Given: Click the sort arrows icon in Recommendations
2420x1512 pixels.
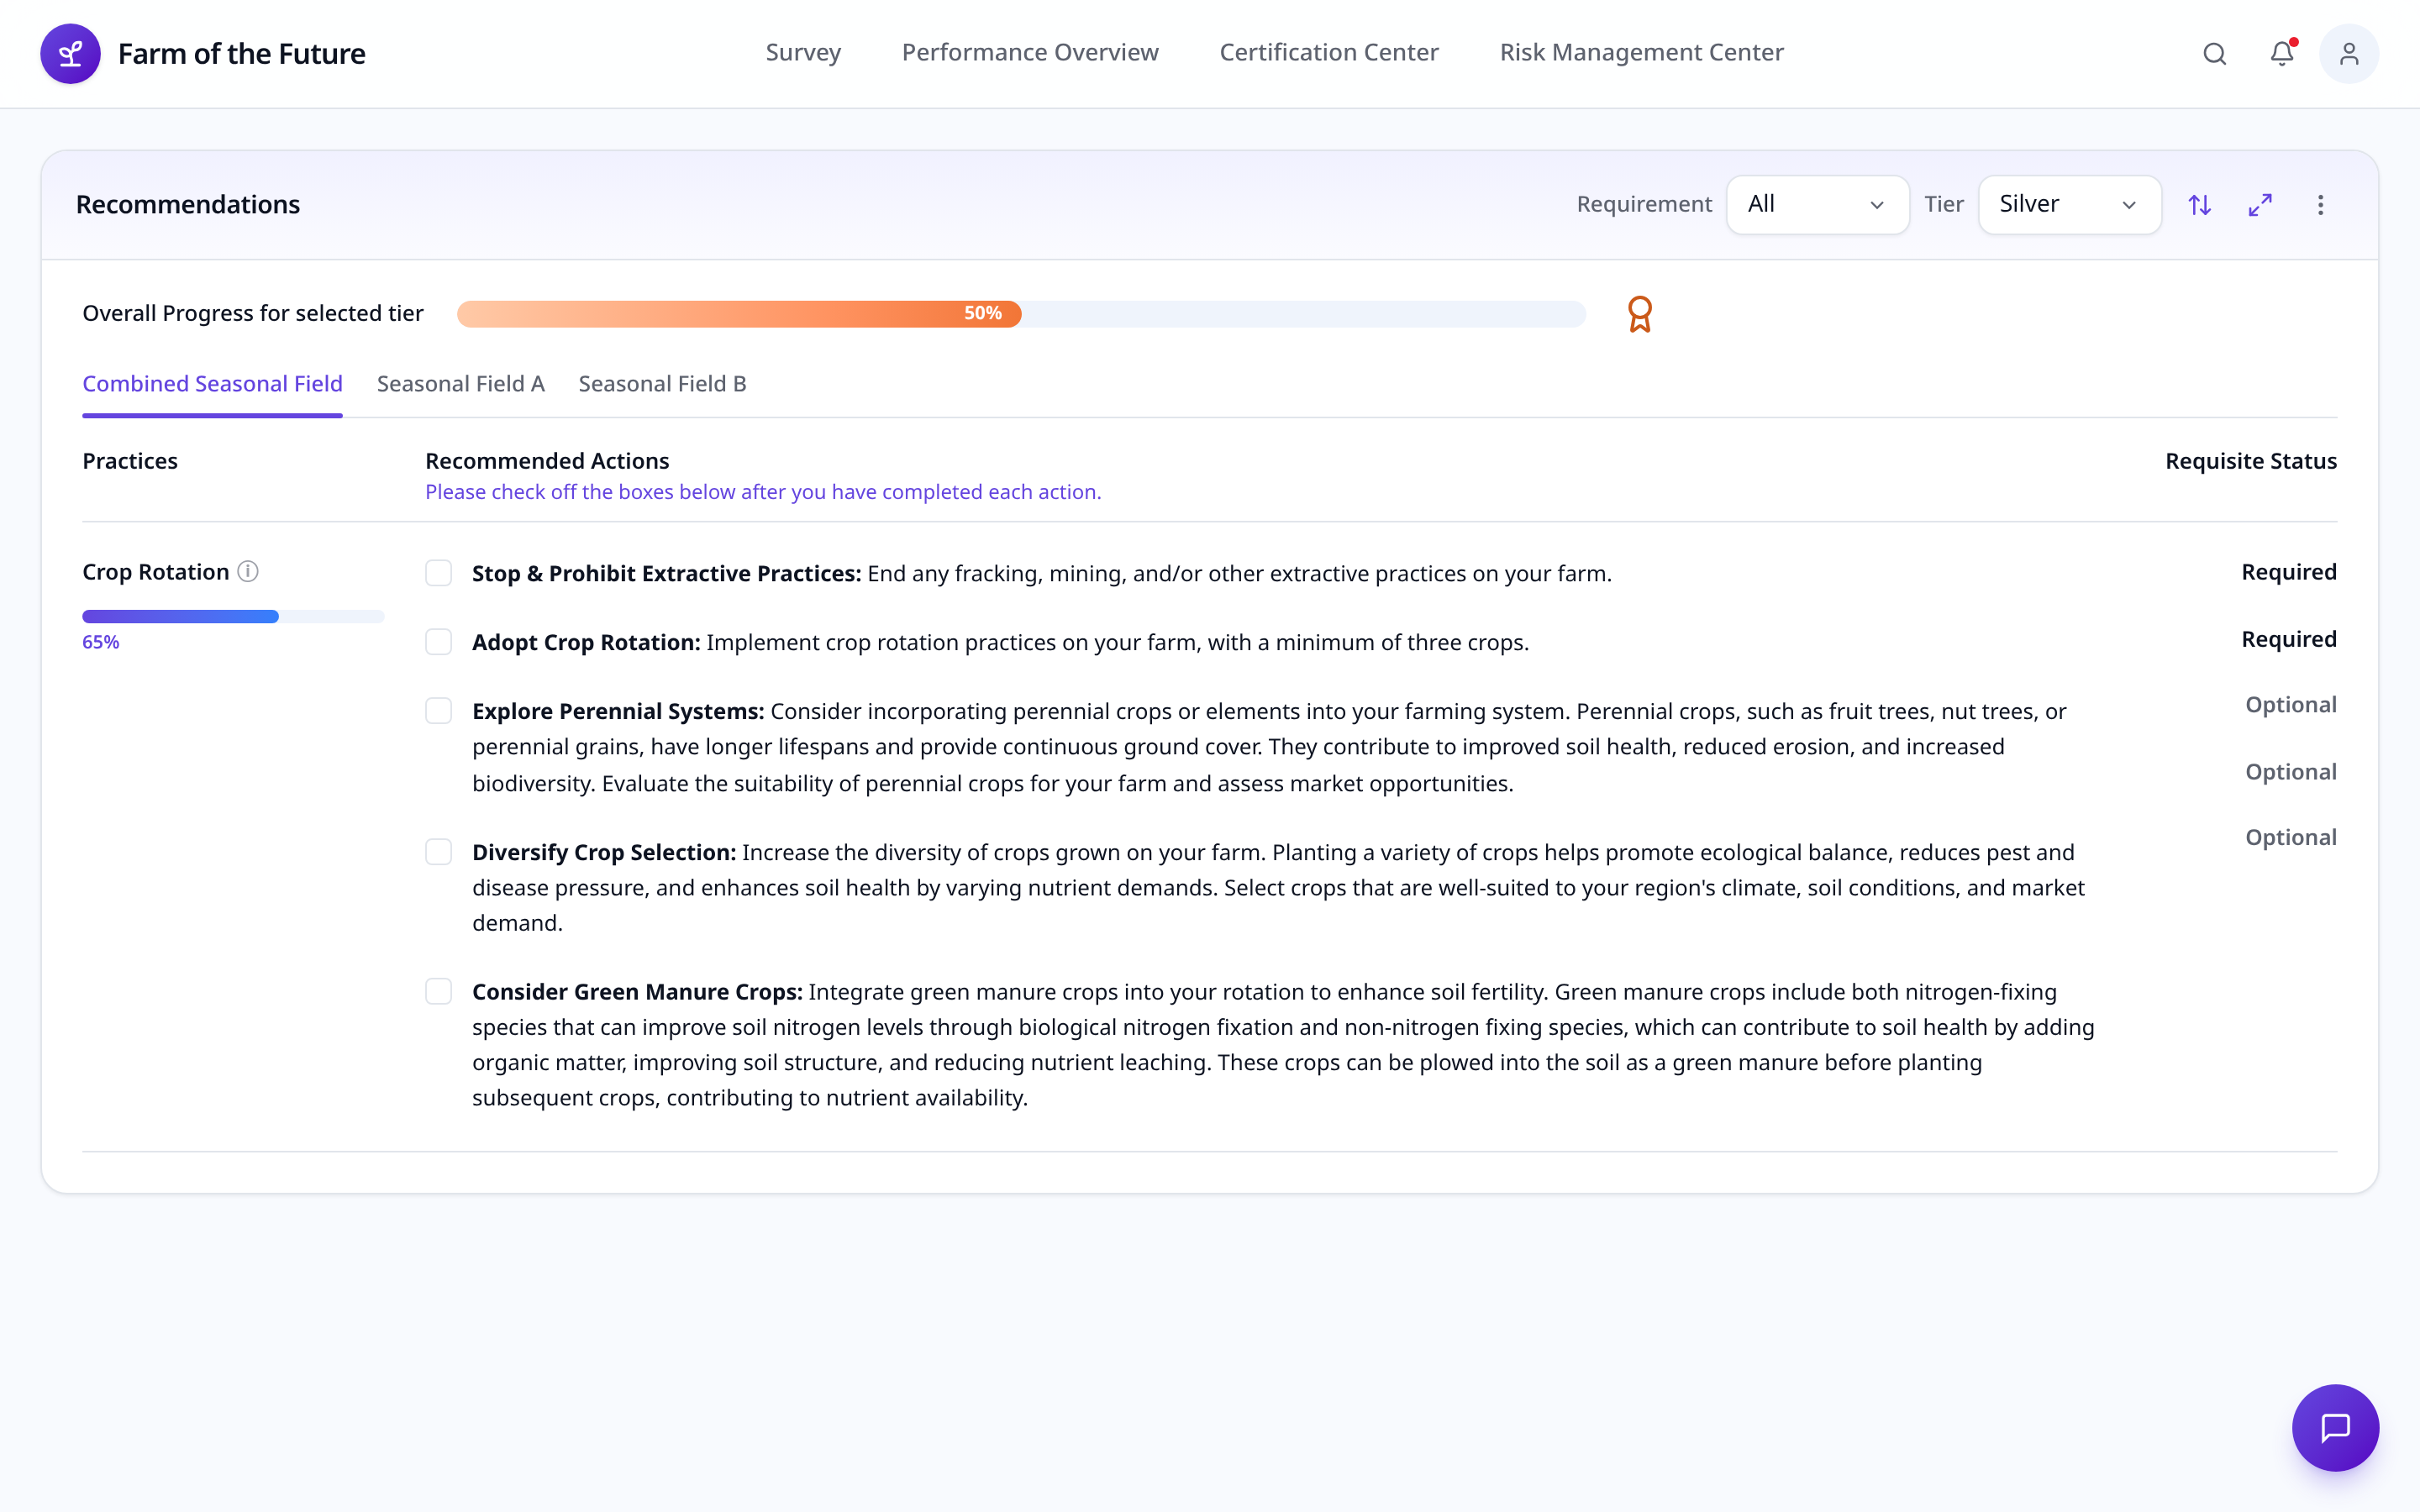Looking at the screenshot, I should pos(2199,205).
